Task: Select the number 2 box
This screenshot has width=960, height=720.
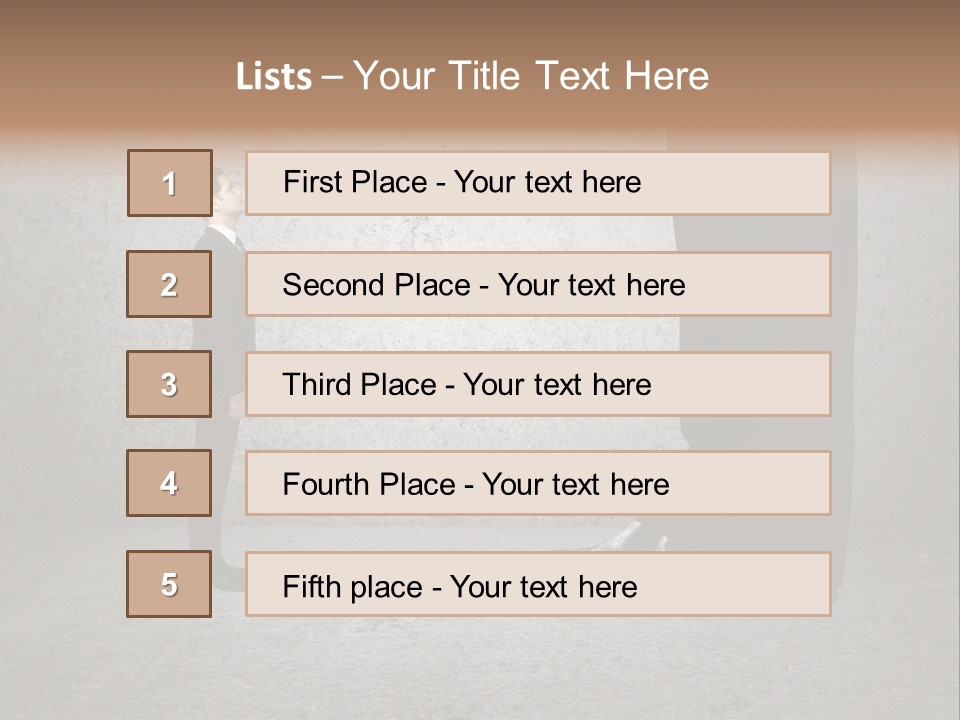Action: click(169, 284)
